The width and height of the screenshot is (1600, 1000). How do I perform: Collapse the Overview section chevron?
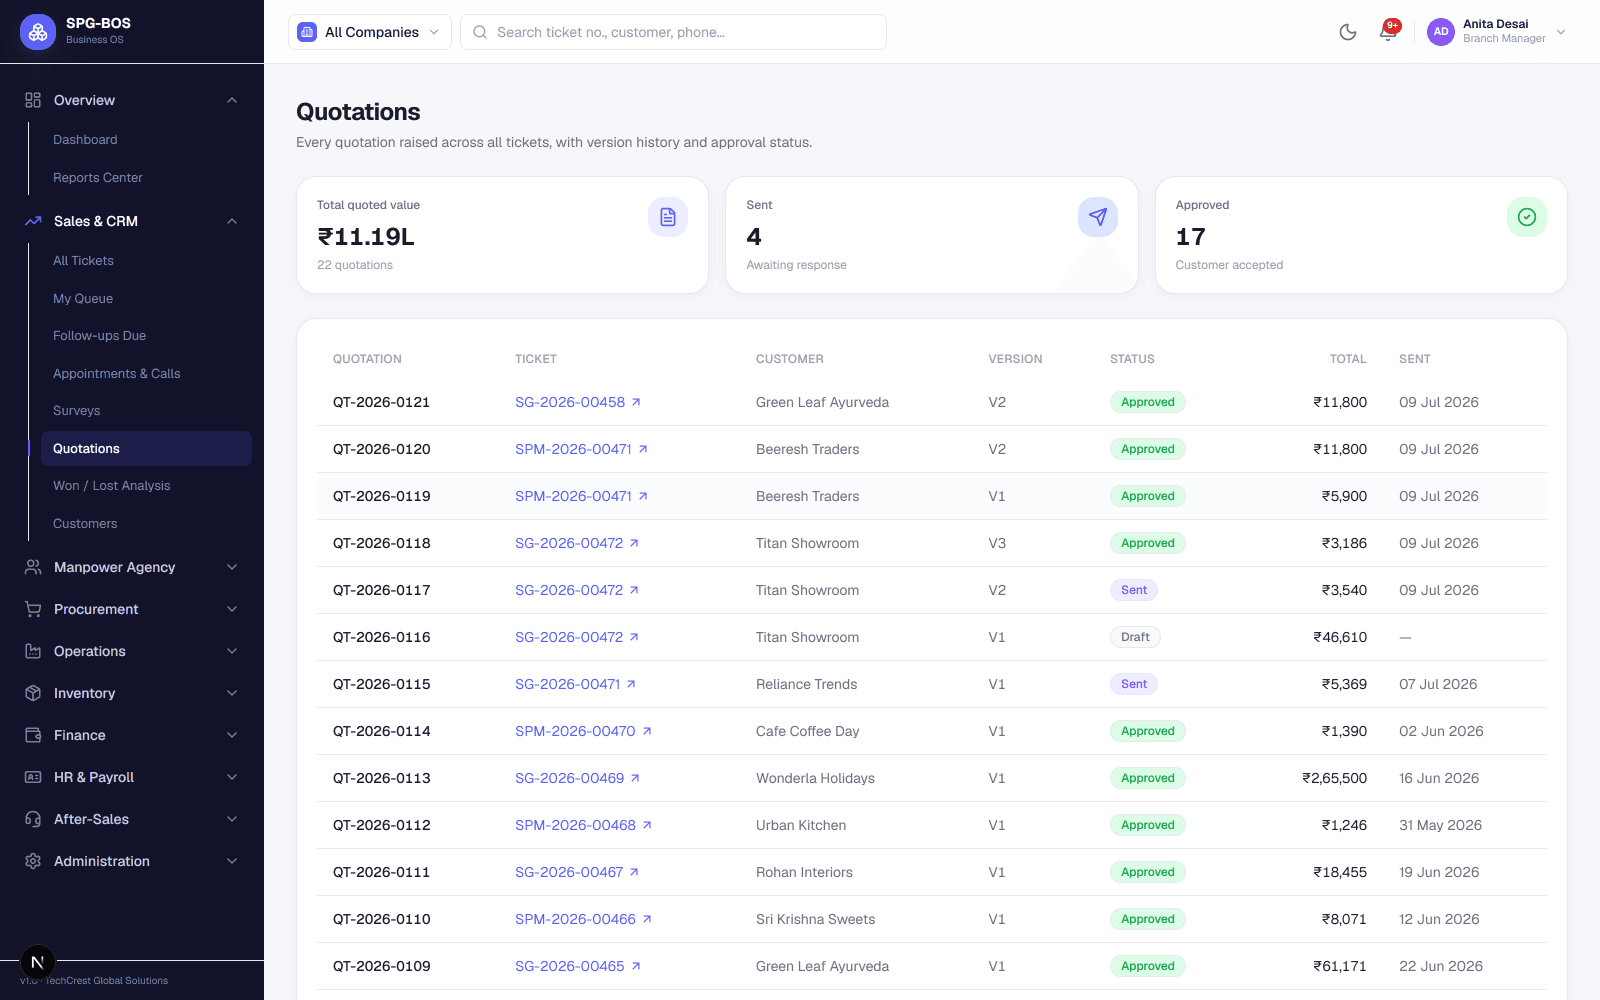(x=232, y=100)
